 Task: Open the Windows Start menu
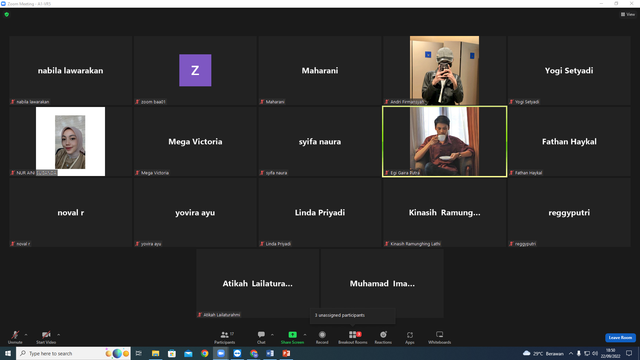pos(8,353)
